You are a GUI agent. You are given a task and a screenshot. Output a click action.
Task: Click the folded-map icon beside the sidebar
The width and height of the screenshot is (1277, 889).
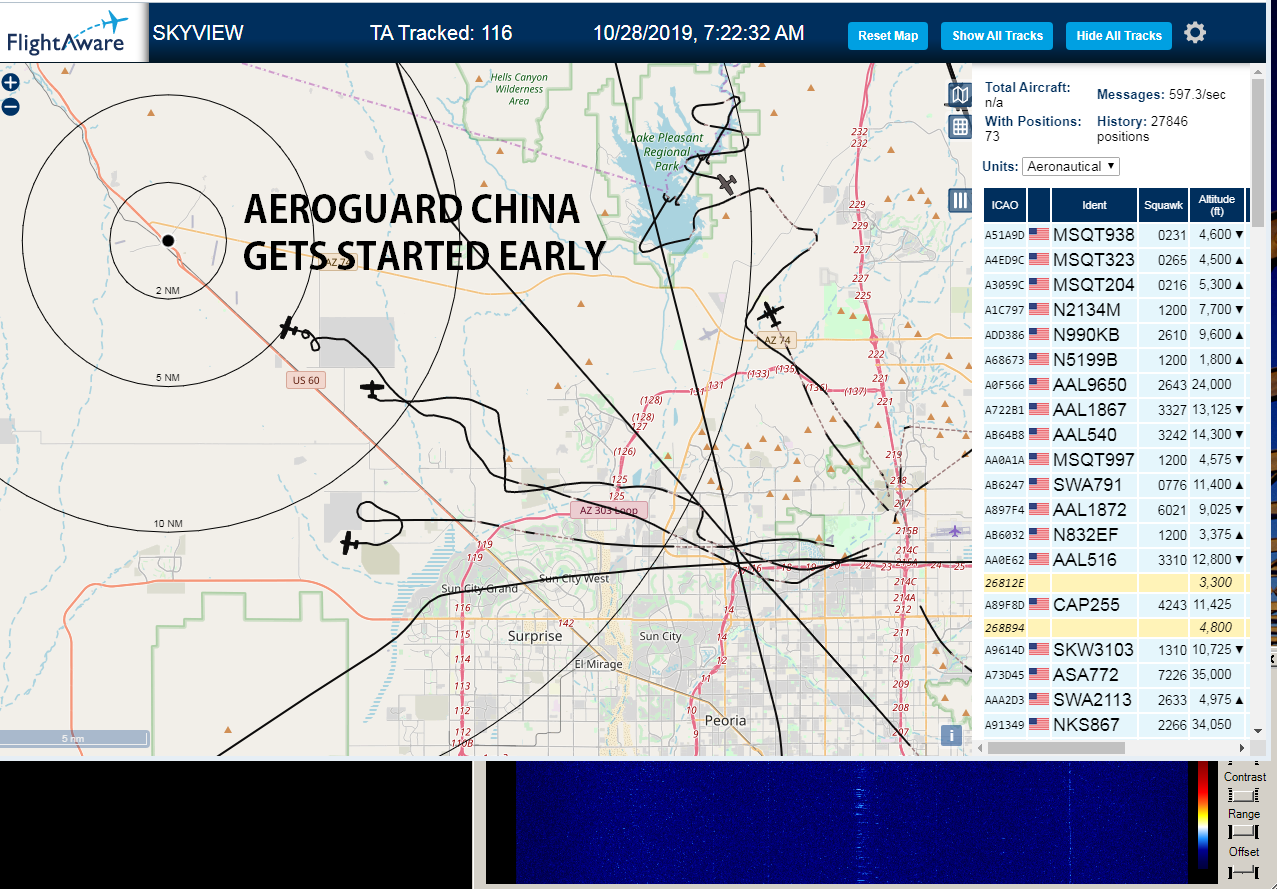click(960, 95)
